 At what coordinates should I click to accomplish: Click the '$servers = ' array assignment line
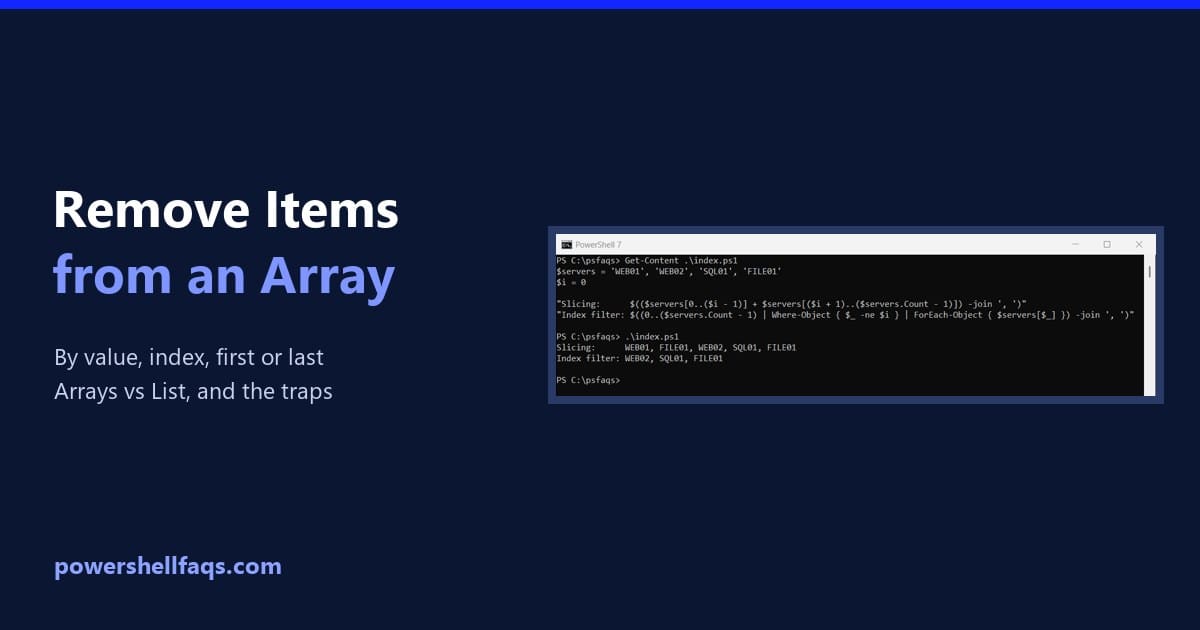point(669,270)
